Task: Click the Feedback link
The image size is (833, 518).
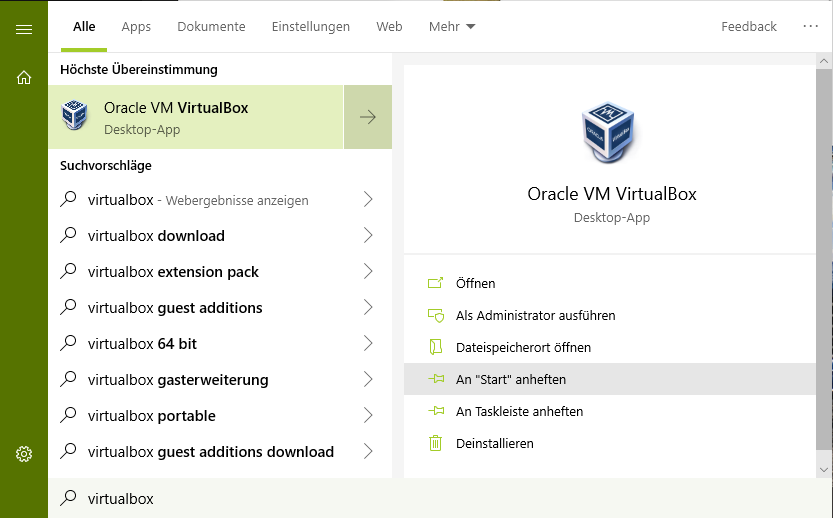Action: point(749,27)
